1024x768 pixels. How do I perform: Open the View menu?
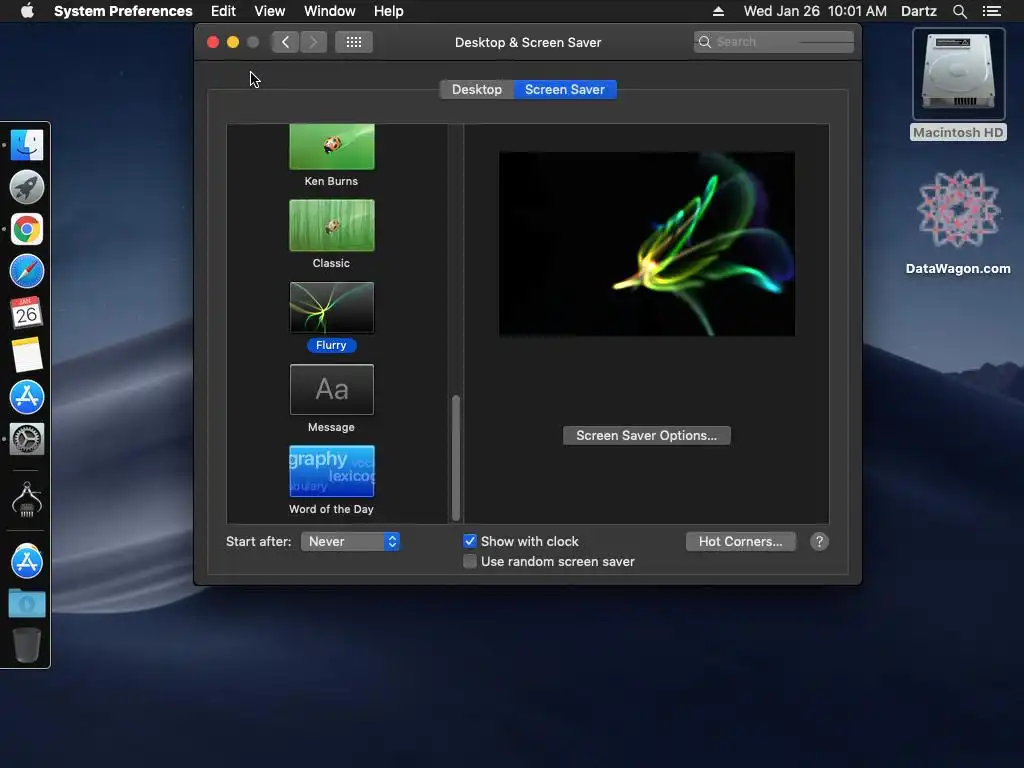pos(269,11)
